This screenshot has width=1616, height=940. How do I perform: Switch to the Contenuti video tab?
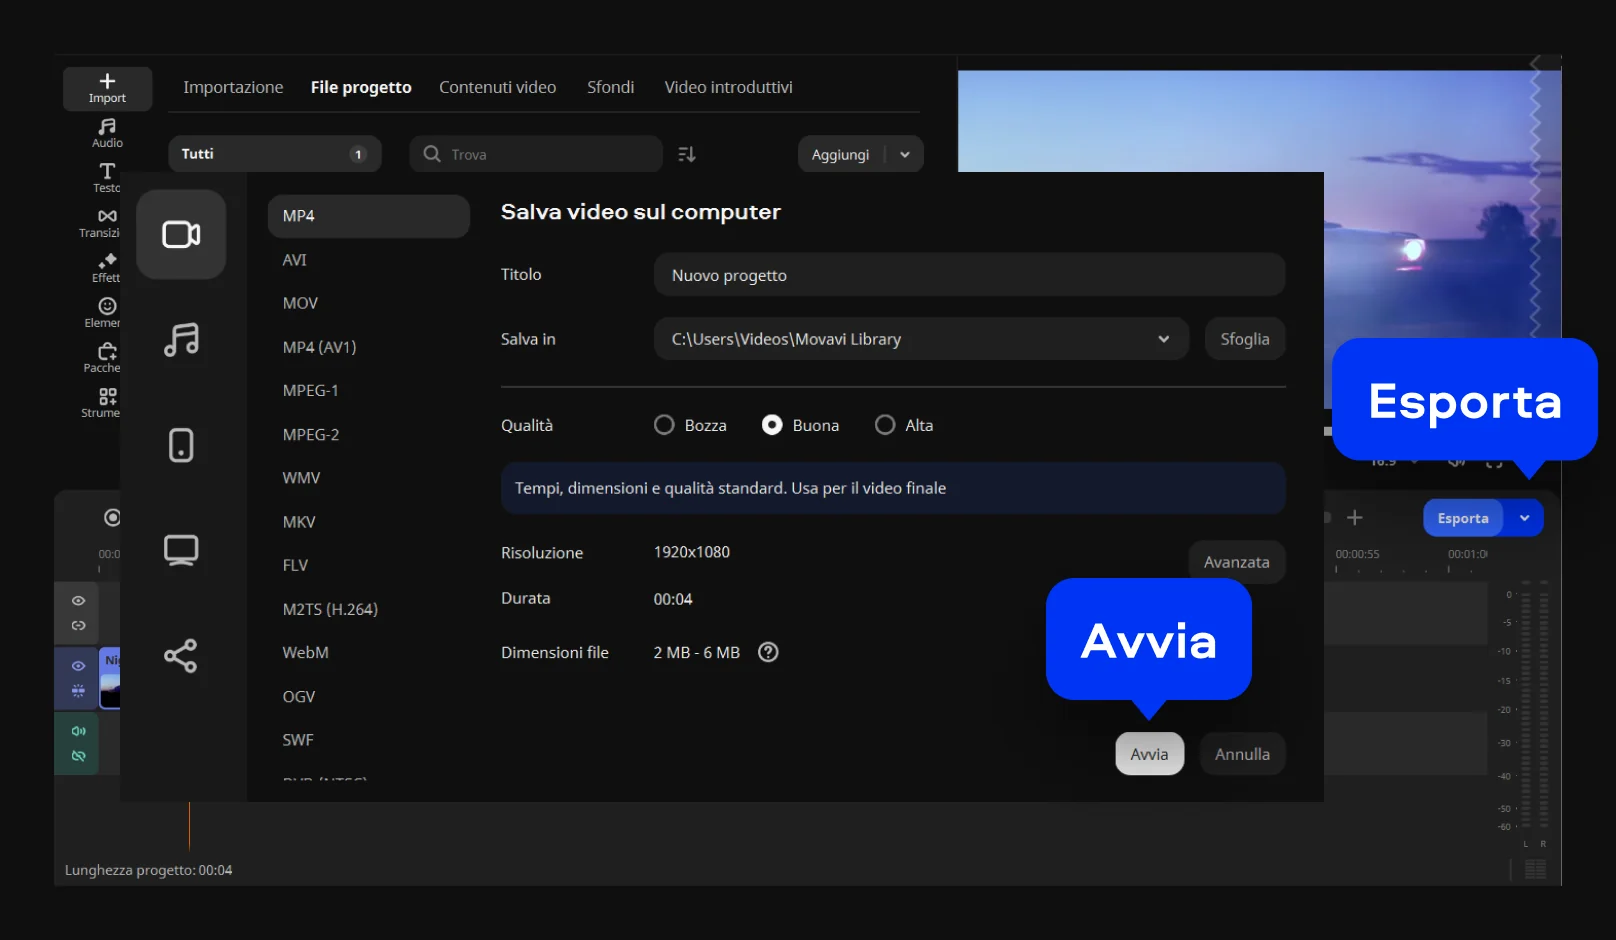click(x=497, y=87)
